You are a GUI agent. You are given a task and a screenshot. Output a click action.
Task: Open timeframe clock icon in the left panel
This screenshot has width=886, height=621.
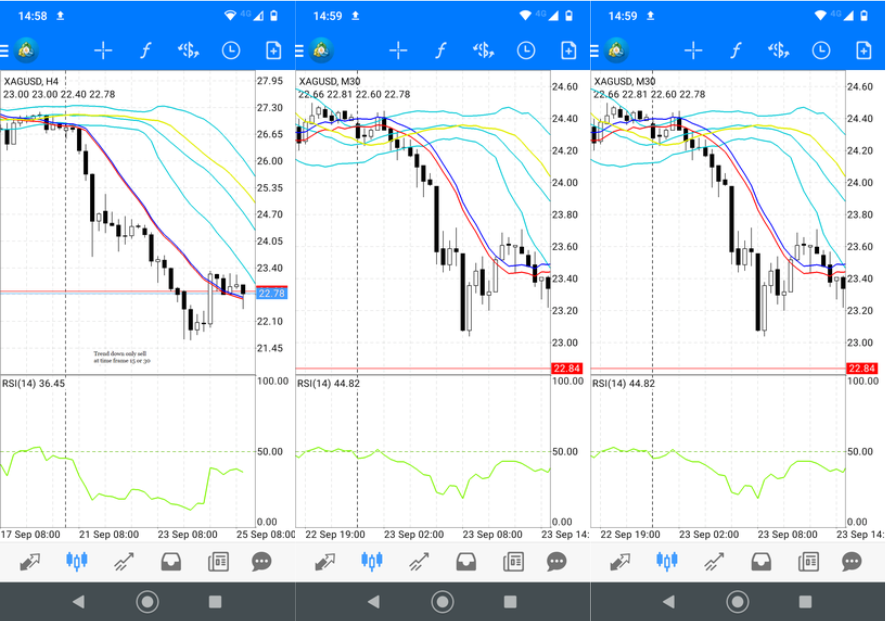tap(231, 51)
